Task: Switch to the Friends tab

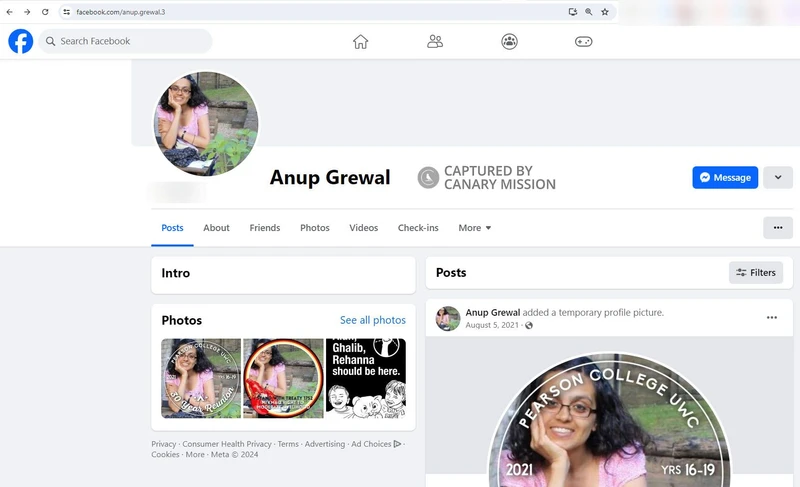Action: [265, 228]
